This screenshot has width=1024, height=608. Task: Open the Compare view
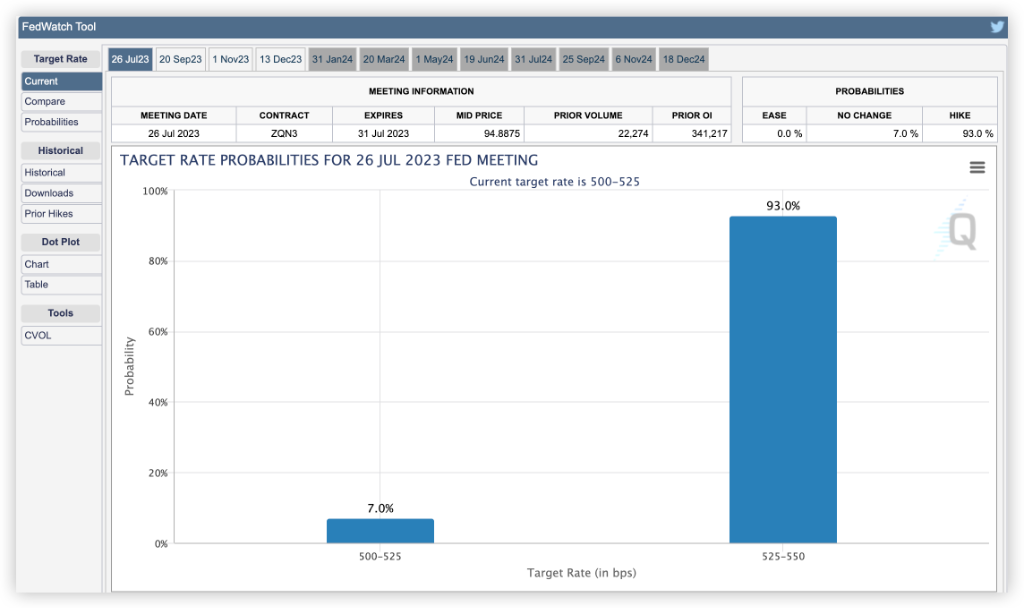pos(61,102)
